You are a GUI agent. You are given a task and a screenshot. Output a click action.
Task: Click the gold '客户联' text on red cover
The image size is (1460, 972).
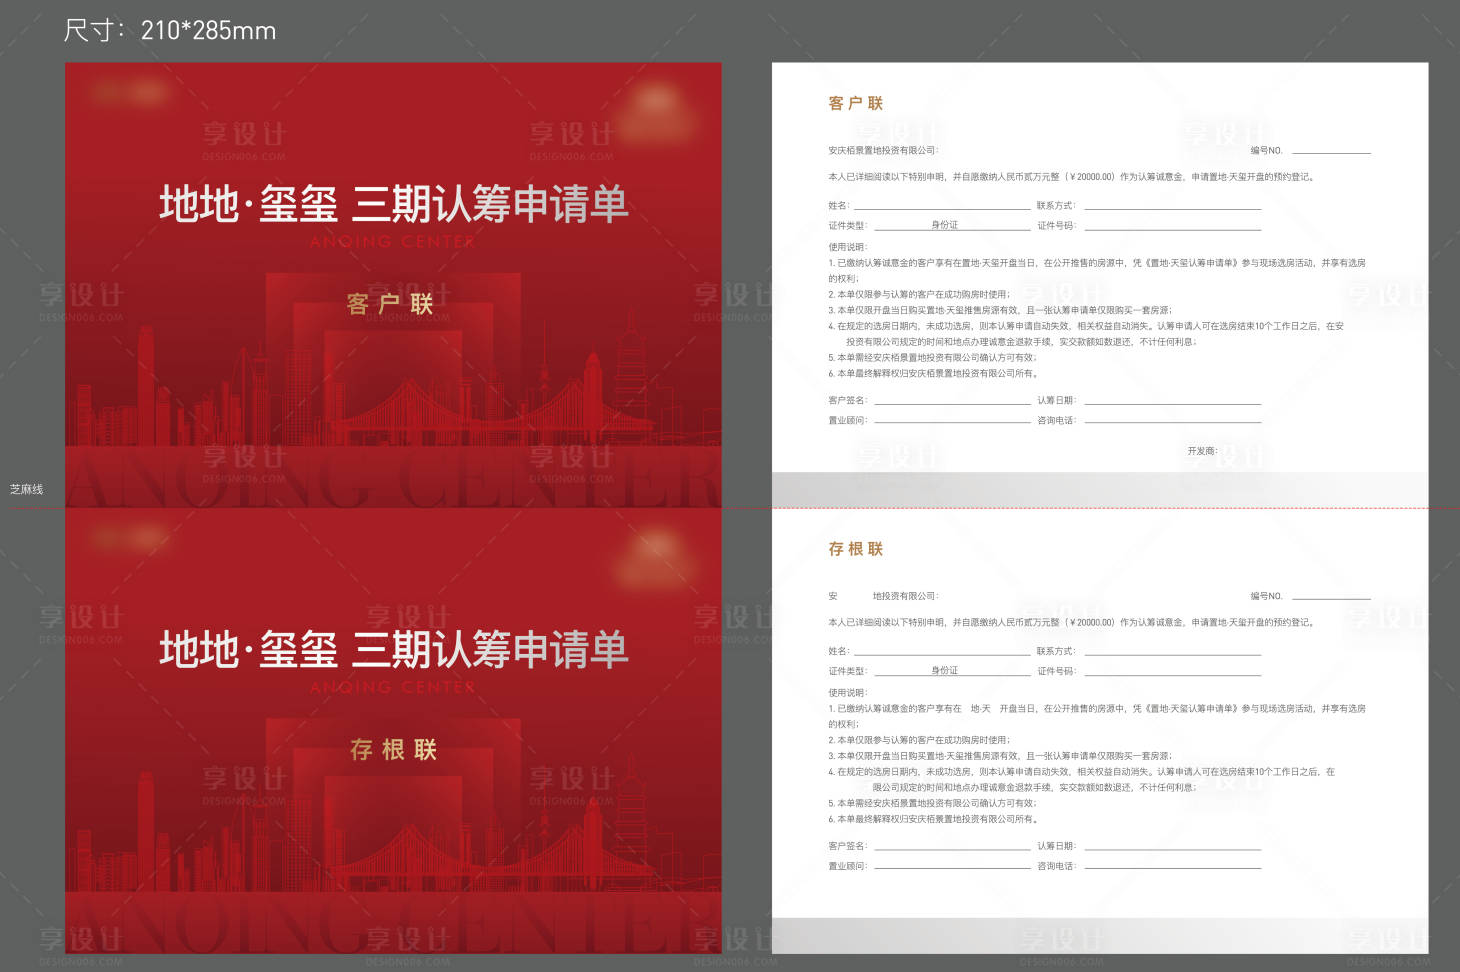point(390,304)
